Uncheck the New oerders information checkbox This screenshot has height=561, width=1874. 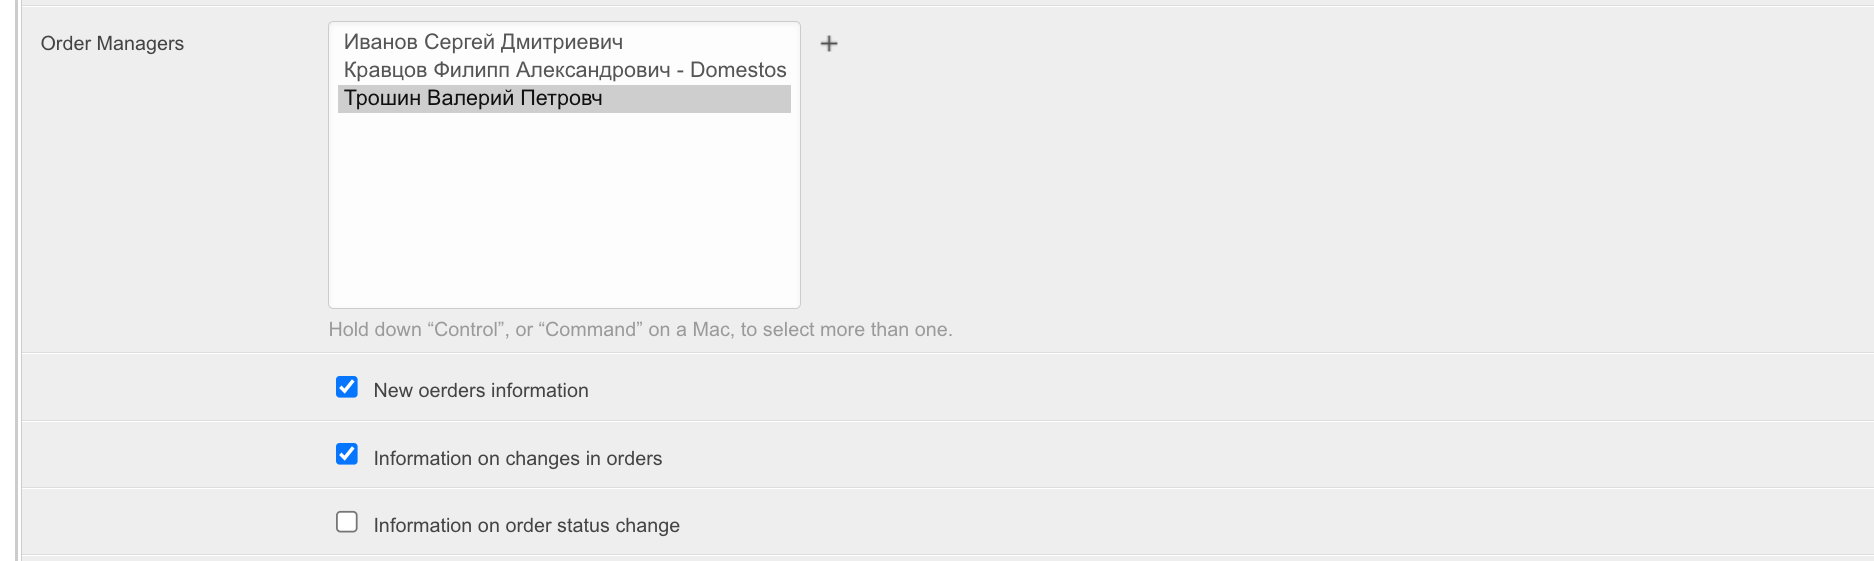click(347, 387)
